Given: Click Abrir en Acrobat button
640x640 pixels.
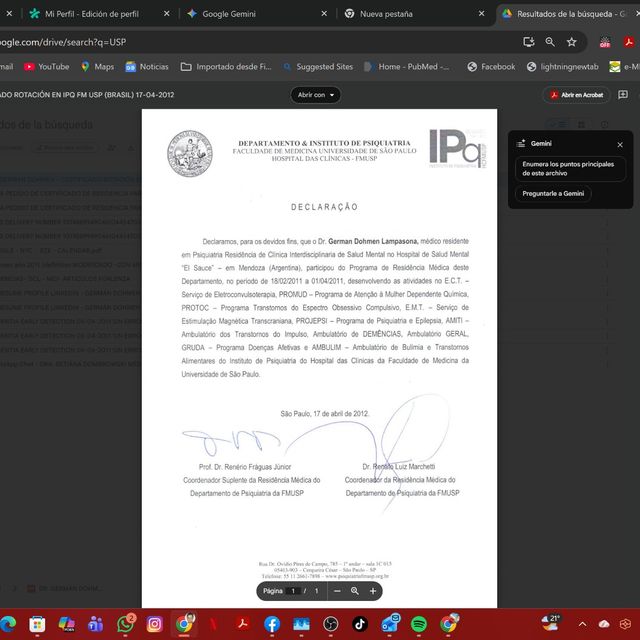Looking at the screenshot, I should [x=576, y=95].
